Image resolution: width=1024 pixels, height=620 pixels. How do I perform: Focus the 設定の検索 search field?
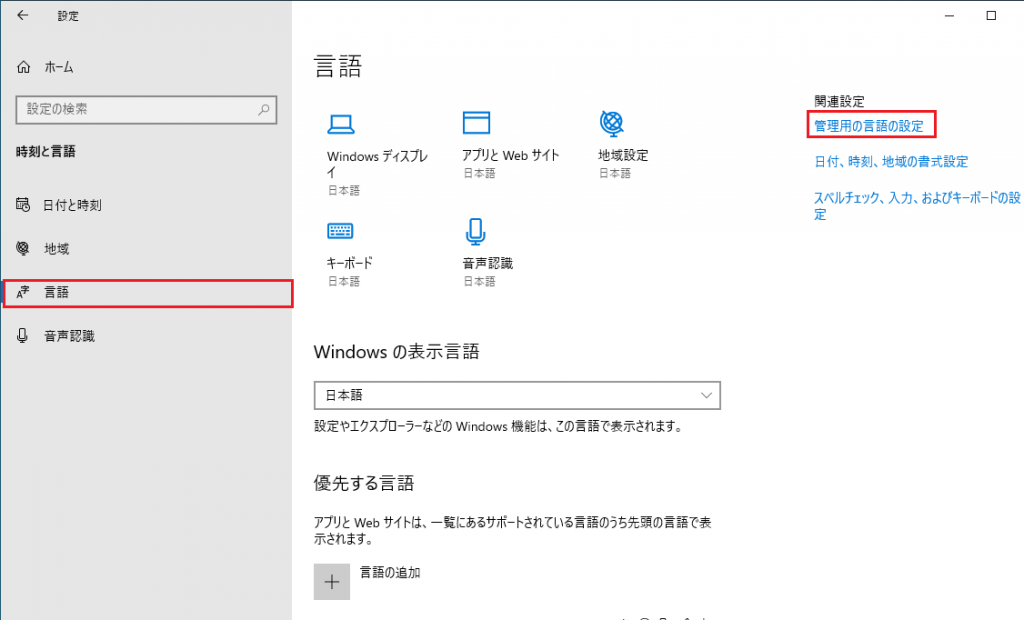(x=146, y=110)
